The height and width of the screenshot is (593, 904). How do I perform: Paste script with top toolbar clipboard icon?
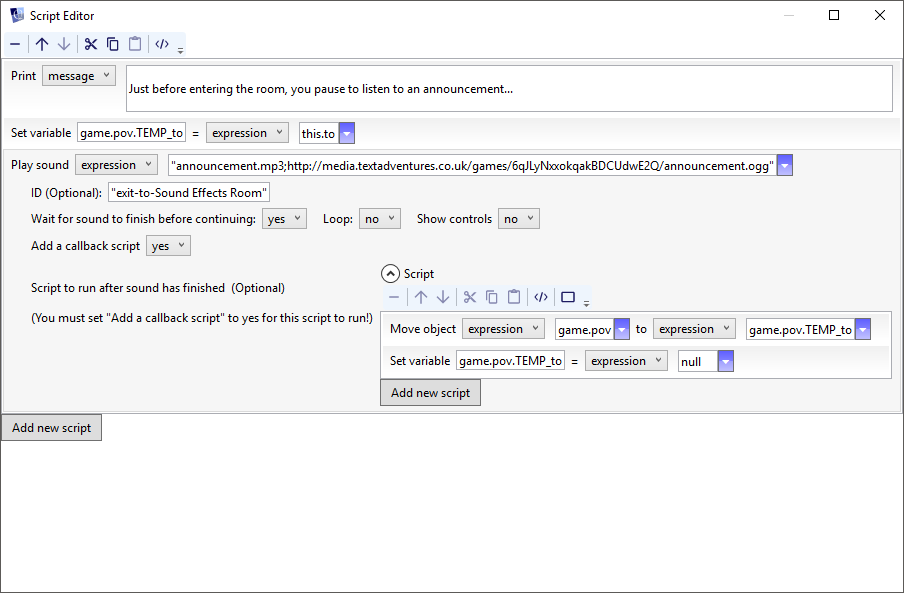pos(135,44)
